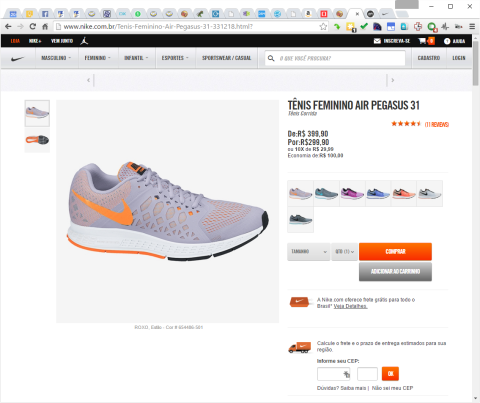Open the Masculino menu

coord(56,58)
